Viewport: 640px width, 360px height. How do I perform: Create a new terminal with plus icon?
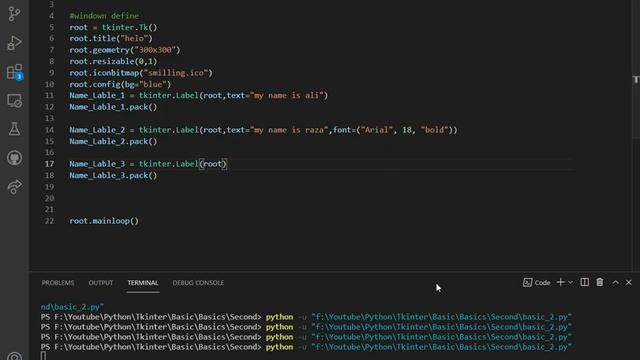click(x=560, y=282)
